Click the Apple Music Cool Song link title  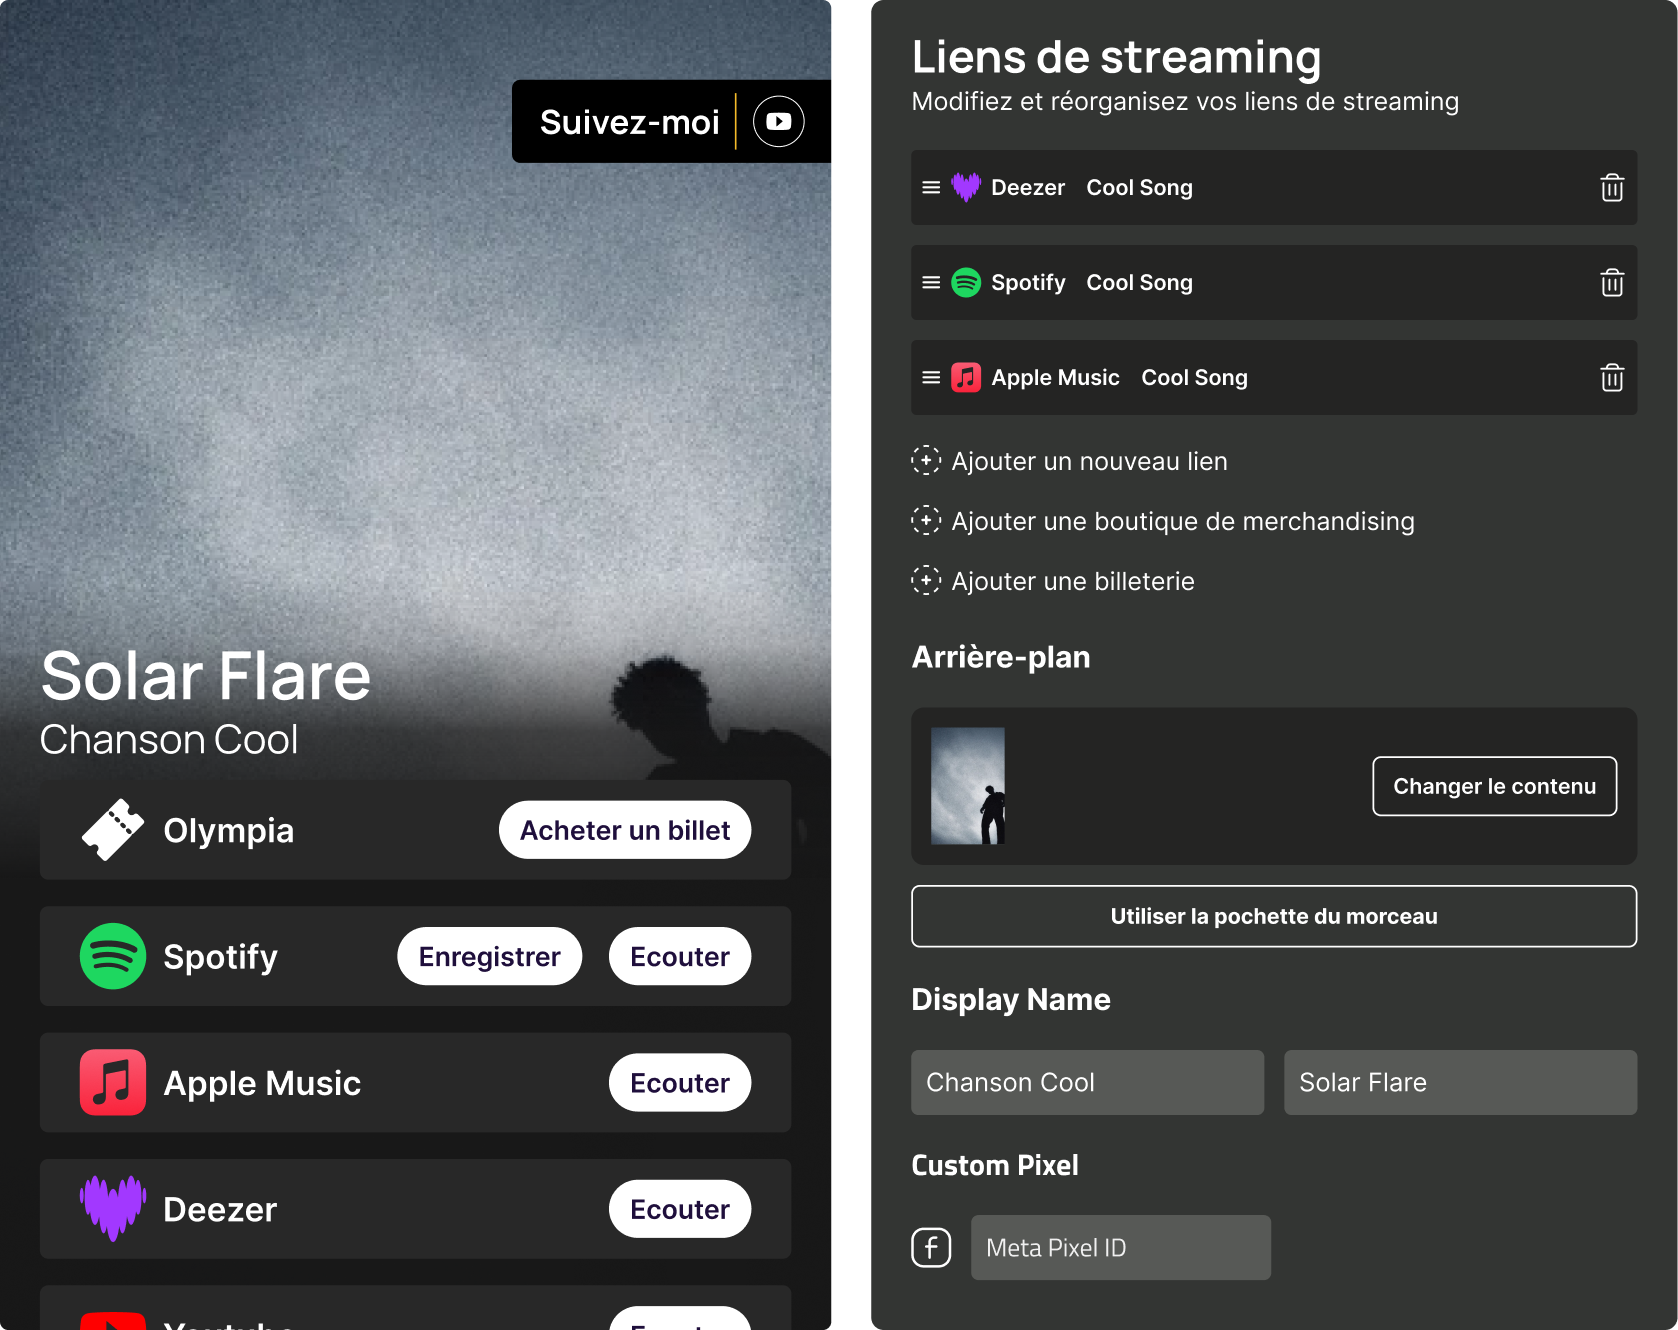[1194, 377]
